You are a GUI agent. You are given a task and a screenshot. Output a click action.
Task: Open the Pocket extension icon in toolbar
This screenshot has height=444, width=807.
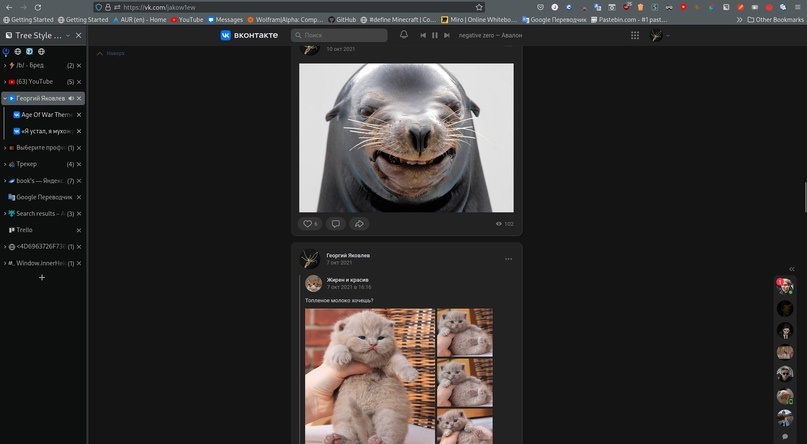(540, 7)
